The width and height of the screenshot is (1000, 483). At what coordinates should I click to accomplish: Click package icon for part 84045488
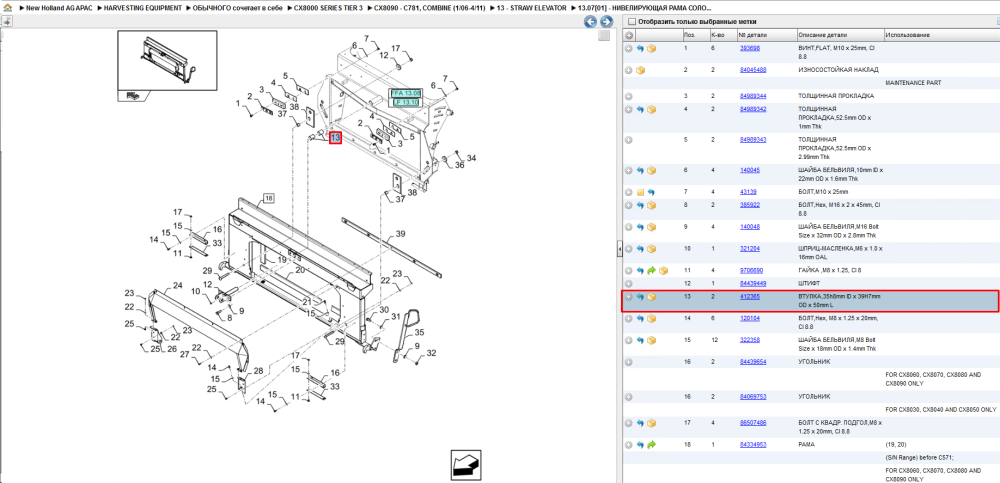tap(640, 70)
